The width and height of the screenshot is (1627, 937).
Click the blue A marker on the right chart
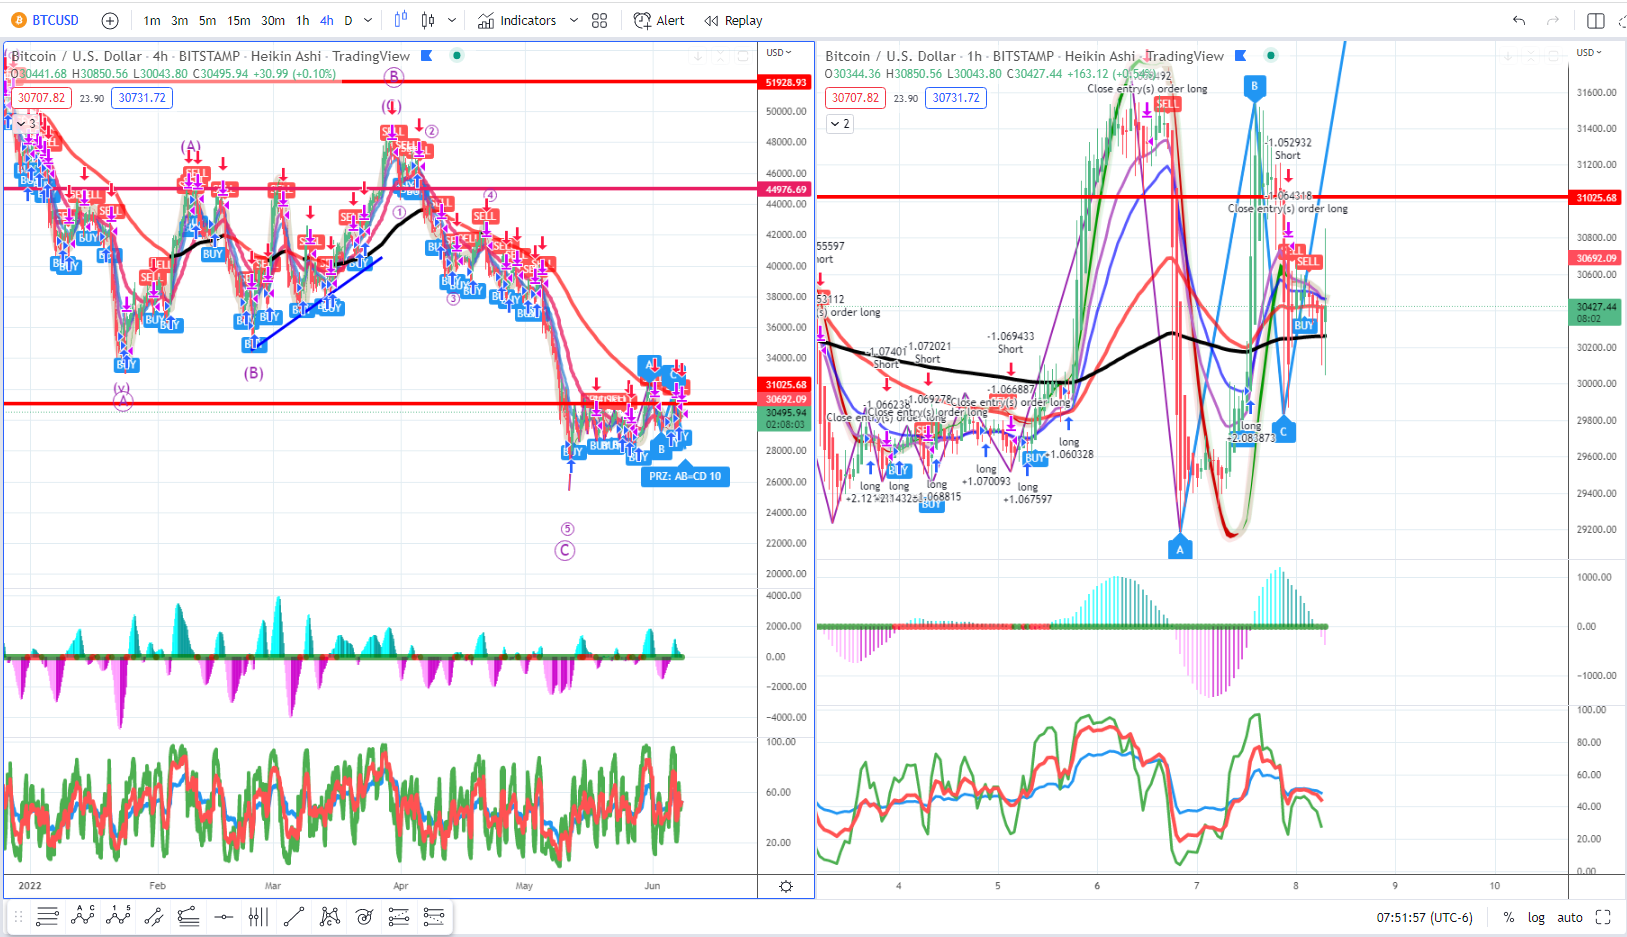point(1180,549)
